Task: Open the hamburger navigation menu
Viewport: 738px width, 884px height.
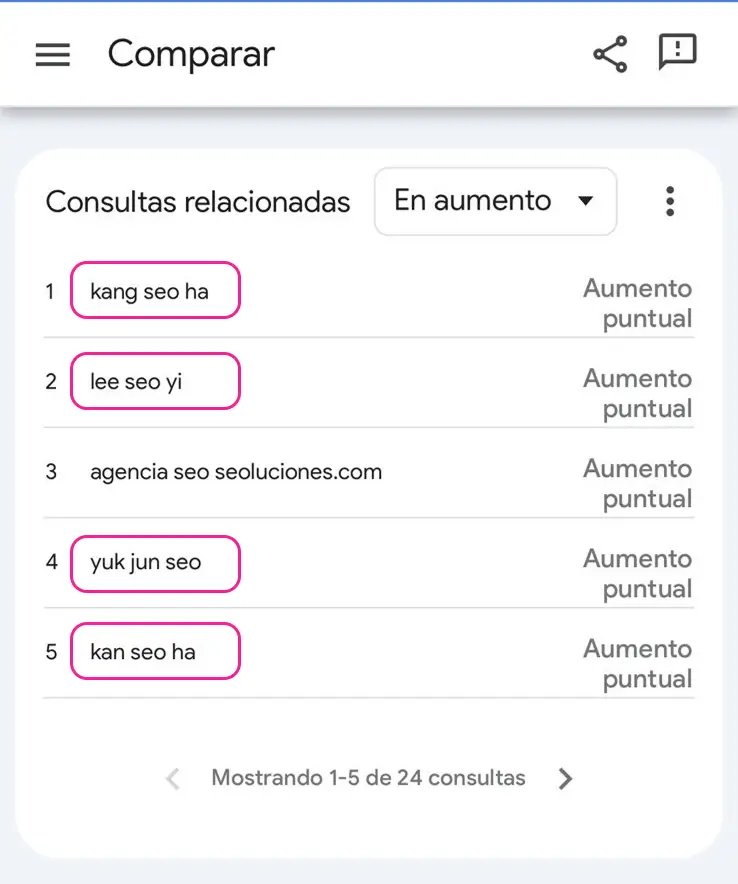Action: pyautogui.click(x=52, y=55)
